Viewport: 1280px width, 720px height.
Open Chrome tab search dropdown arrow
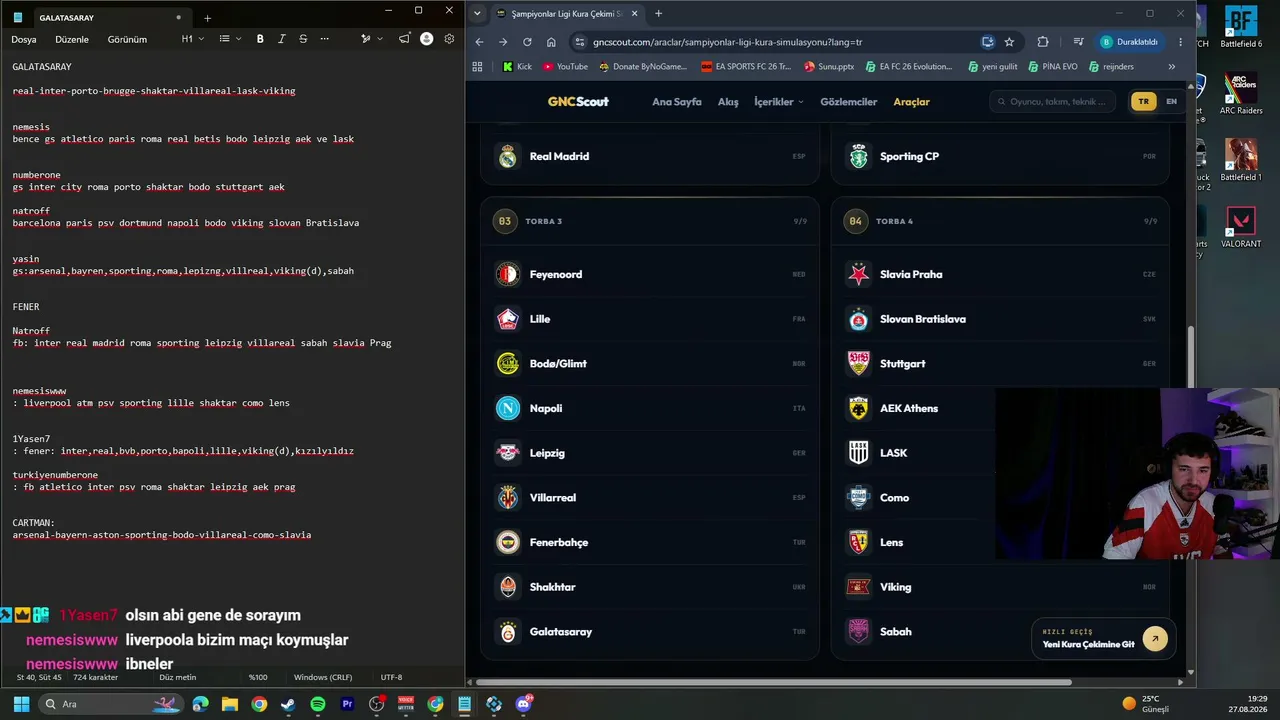pyautogui.click(x=477, y=14)
